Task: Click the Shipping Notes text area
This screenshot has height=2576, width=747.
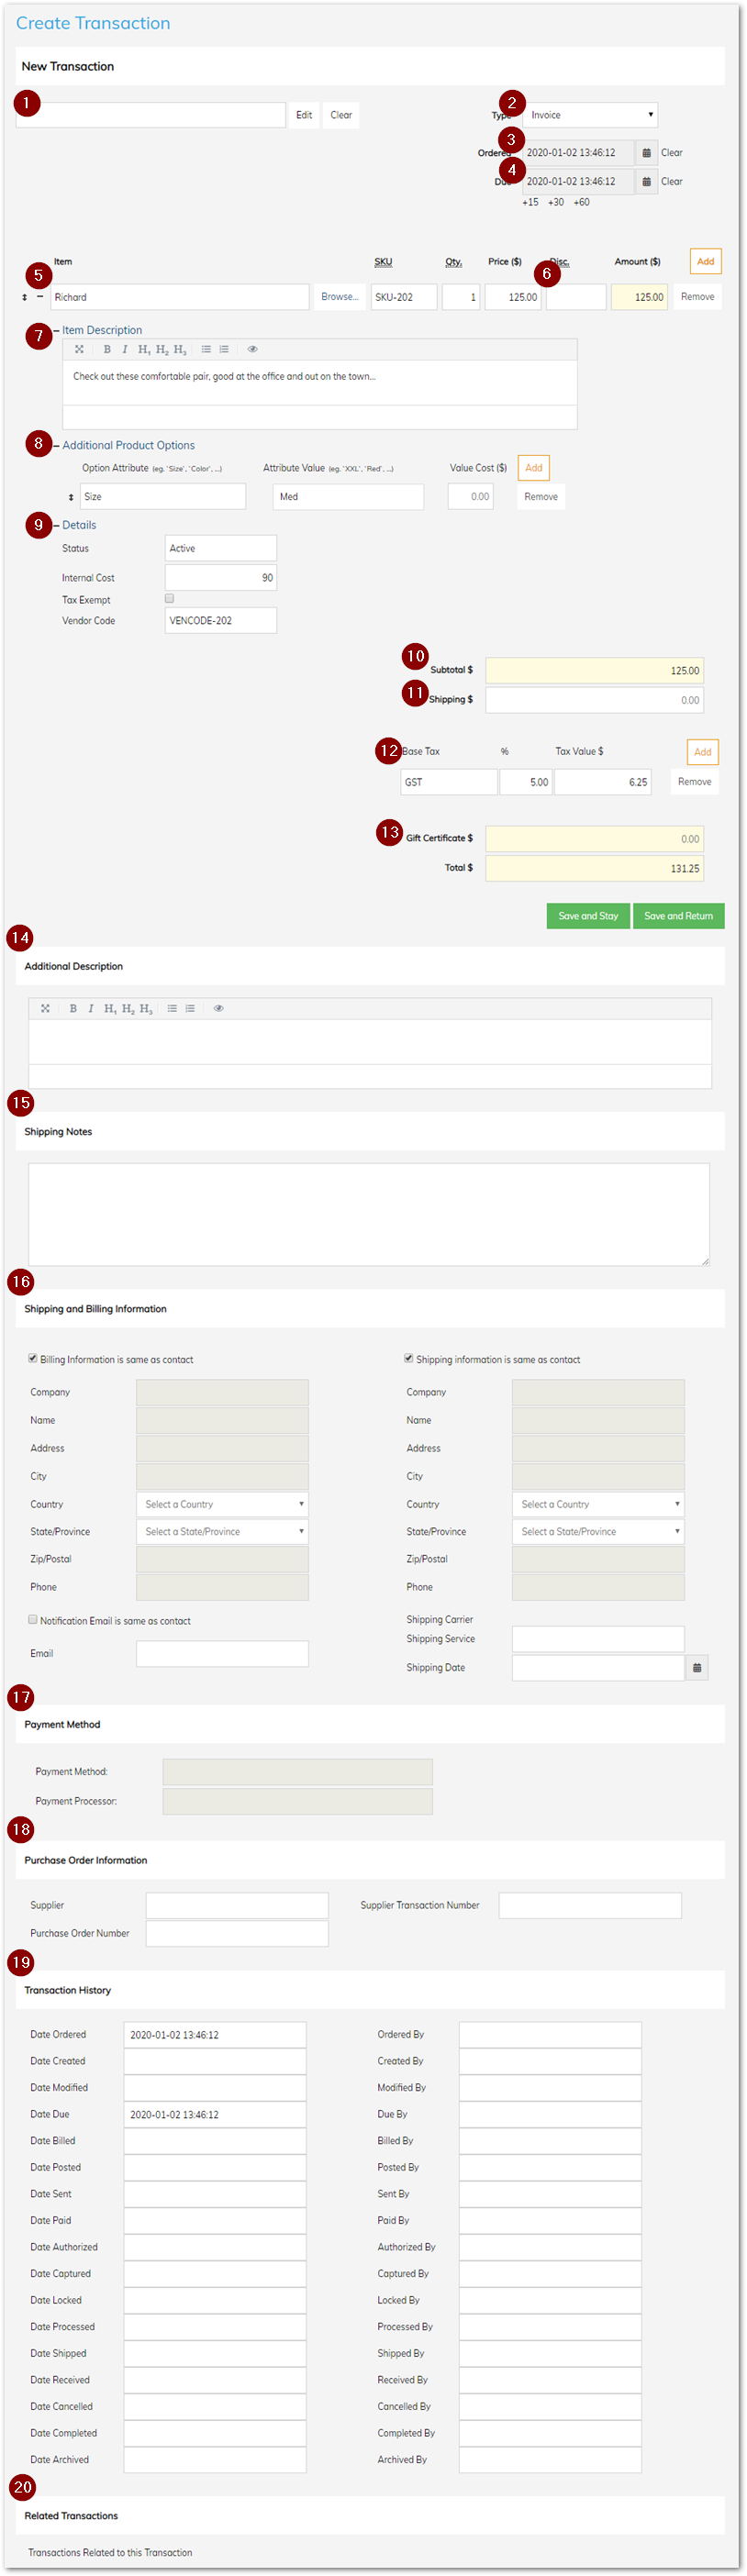Action: coord(369,1214)
